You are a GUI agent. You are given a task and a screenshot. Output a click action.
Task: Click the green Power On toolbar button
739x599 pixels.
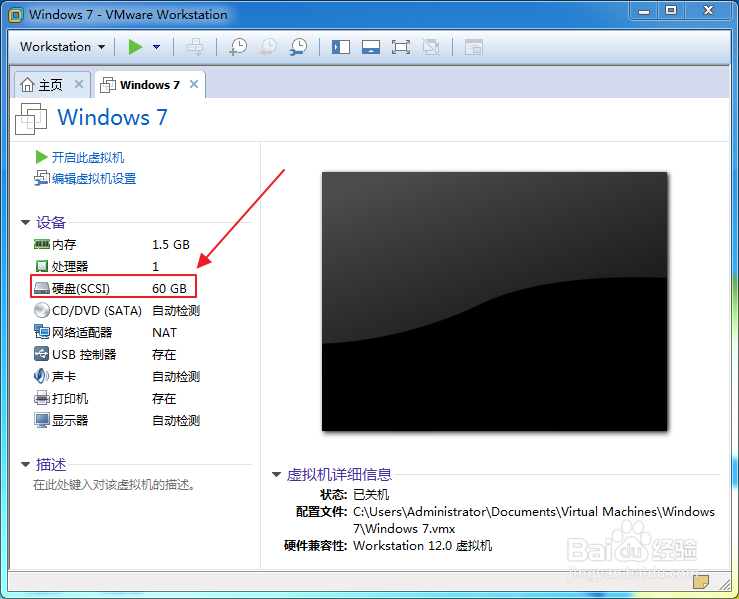coord(135,47)
